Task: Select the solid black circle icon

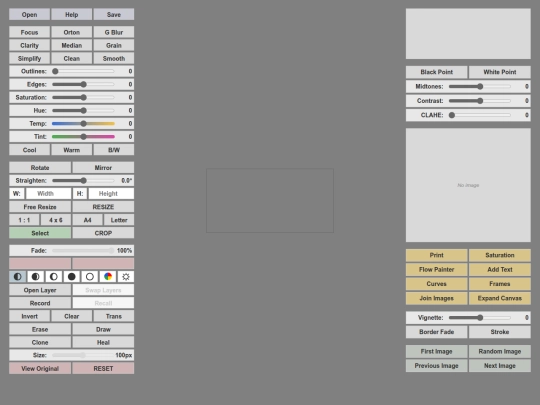Action: click(72, 277)
